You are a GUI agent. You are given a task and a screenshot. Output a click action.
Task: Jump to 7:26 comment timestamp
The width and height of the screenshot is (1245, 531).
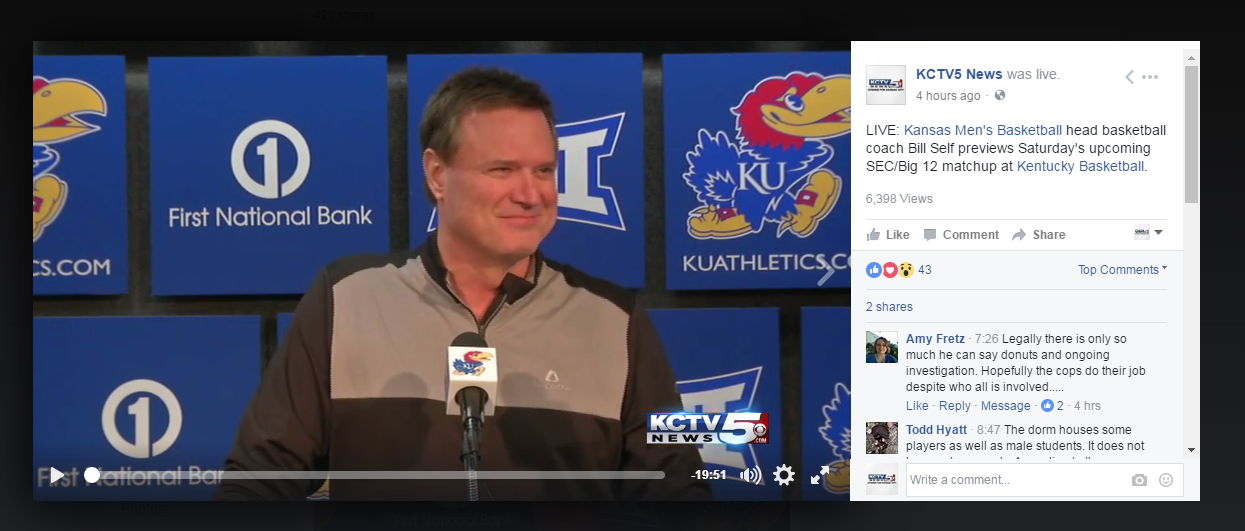pos(986,340)
